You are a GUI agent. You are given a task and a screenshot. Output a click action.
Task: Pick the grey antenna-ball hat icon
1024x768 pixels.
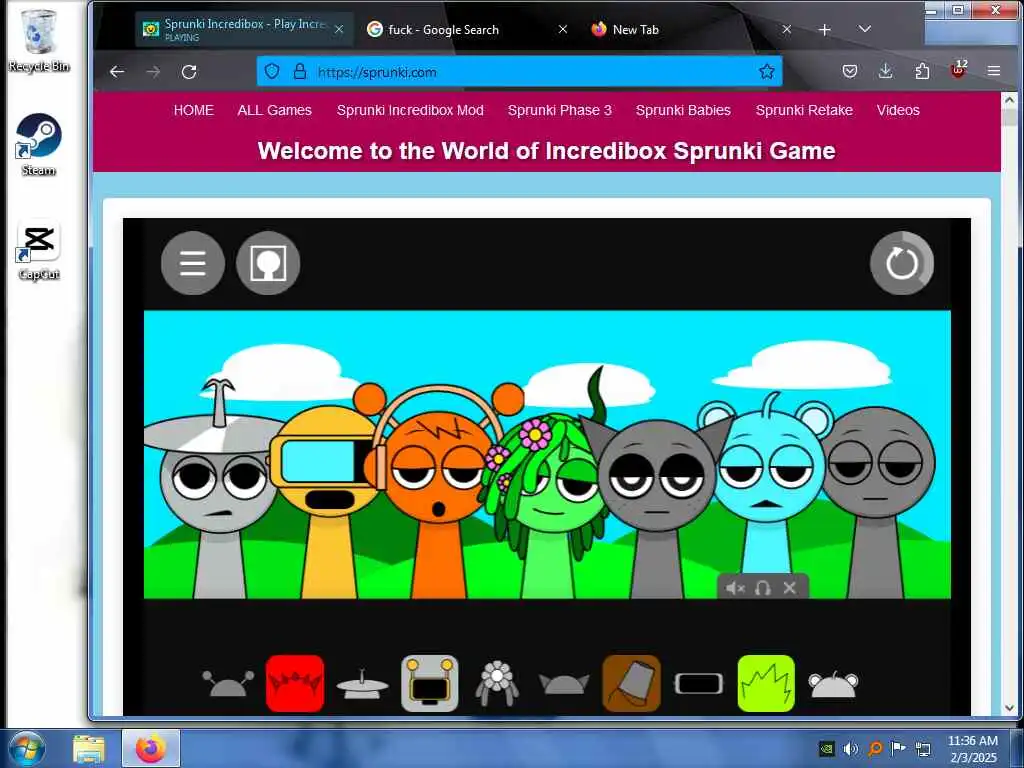(x=227, y=684)
